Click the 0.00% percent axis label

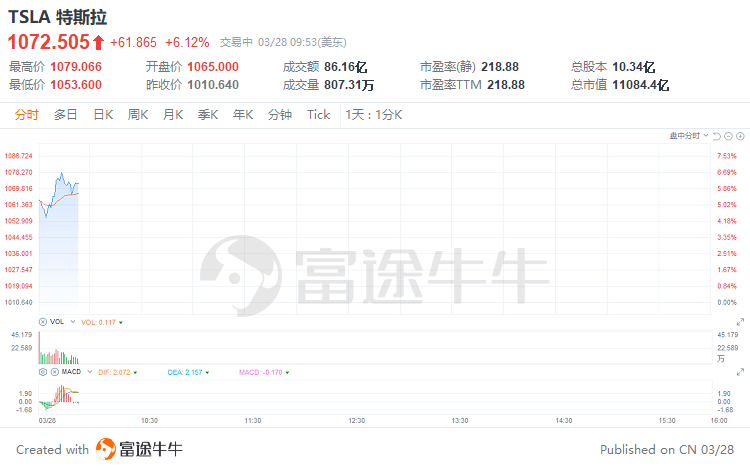point(727,302)
